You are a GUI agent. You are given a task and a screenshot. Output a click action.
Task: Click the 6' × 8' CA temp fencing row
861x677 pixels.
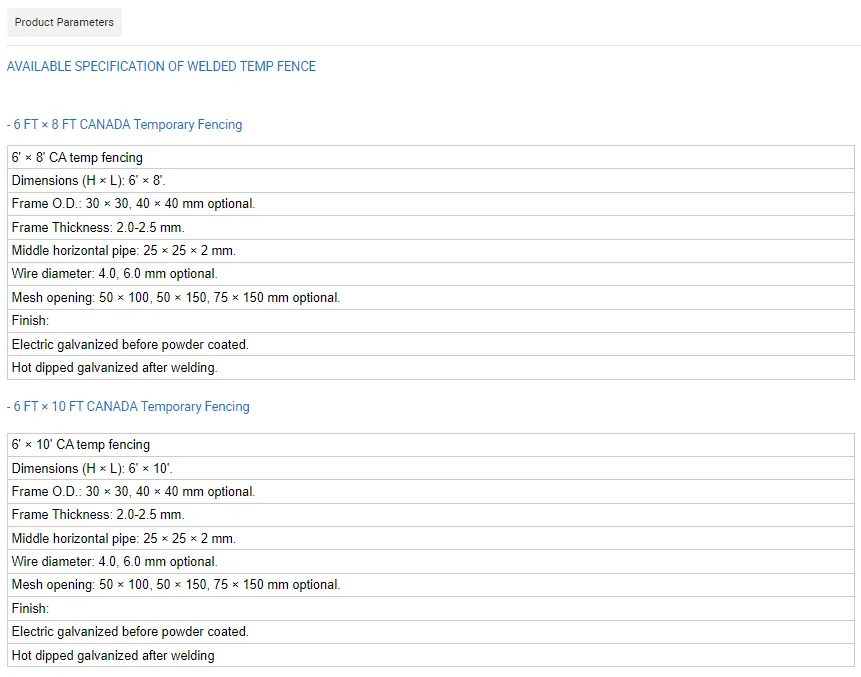click(x=78, y=157)
